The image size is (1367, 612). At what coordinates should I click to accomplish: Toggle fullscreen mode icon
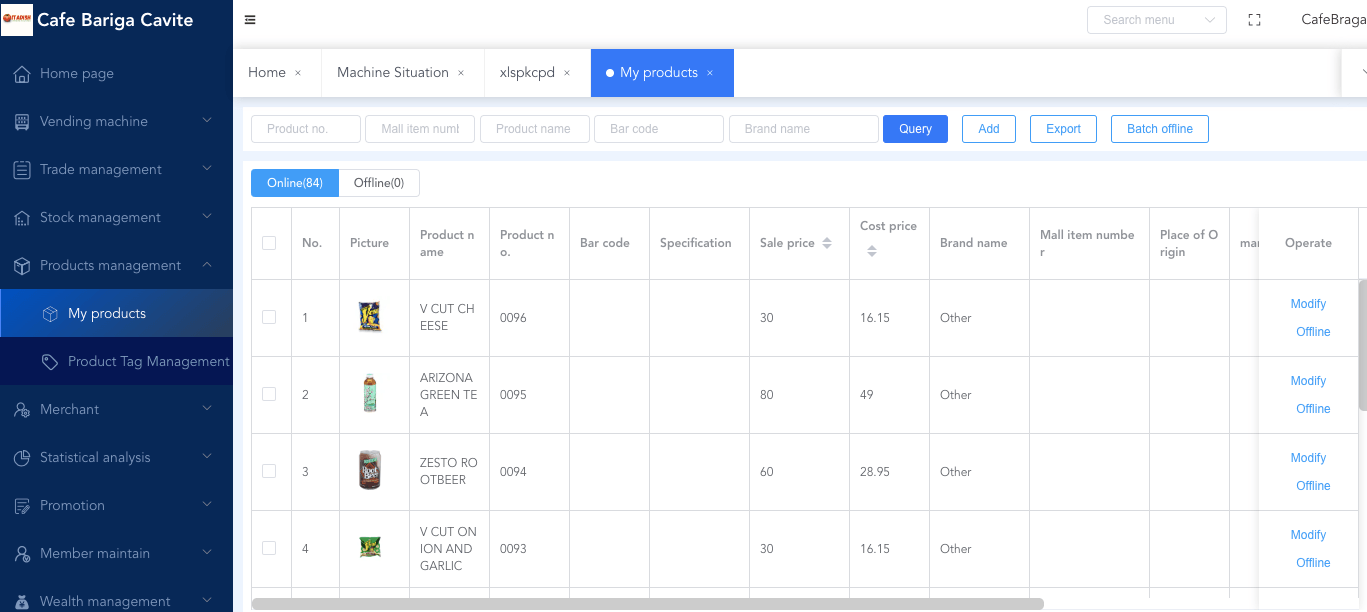click(x=1254, y=20)
